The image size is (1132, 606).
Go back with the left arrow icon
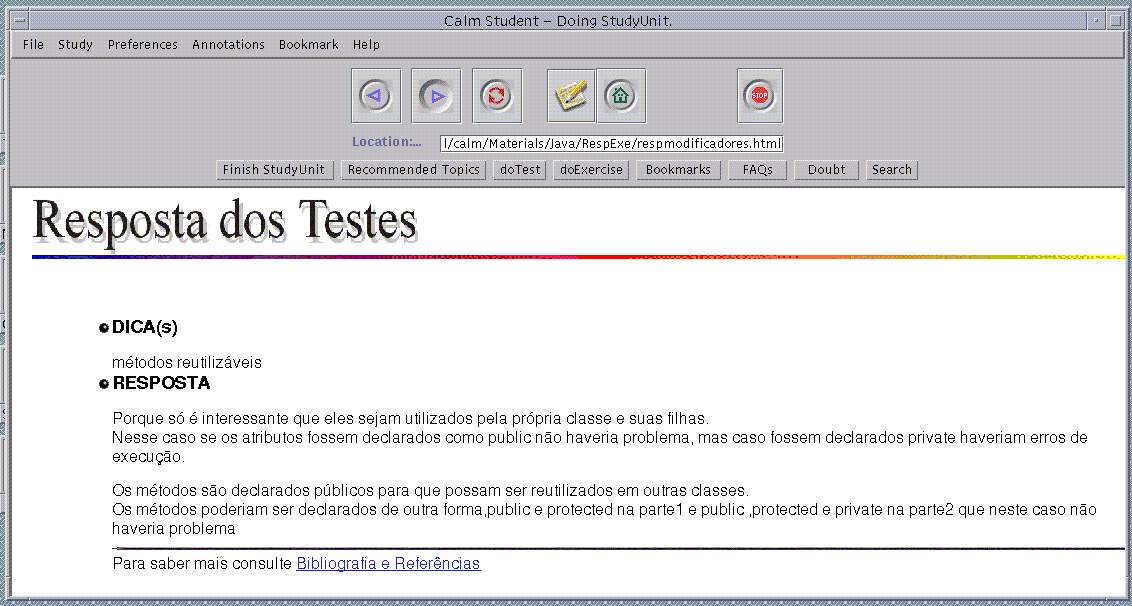(x=376, y=96)
